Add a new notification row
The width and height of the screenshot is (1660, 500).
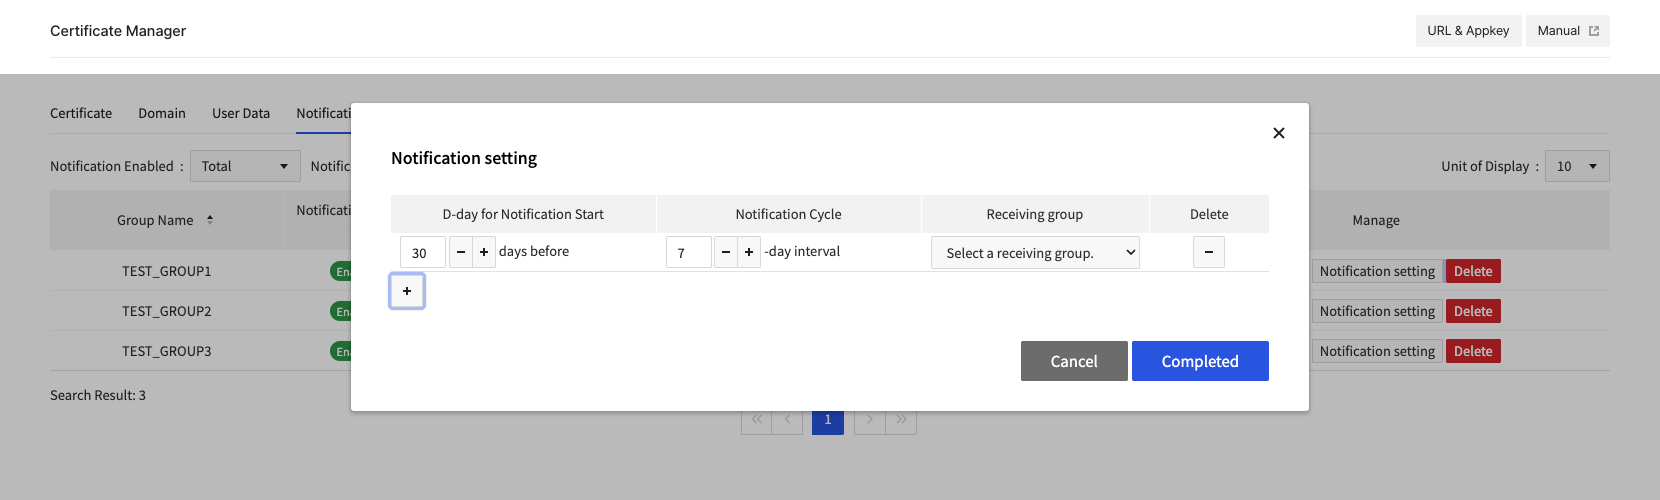coord(407,291)
